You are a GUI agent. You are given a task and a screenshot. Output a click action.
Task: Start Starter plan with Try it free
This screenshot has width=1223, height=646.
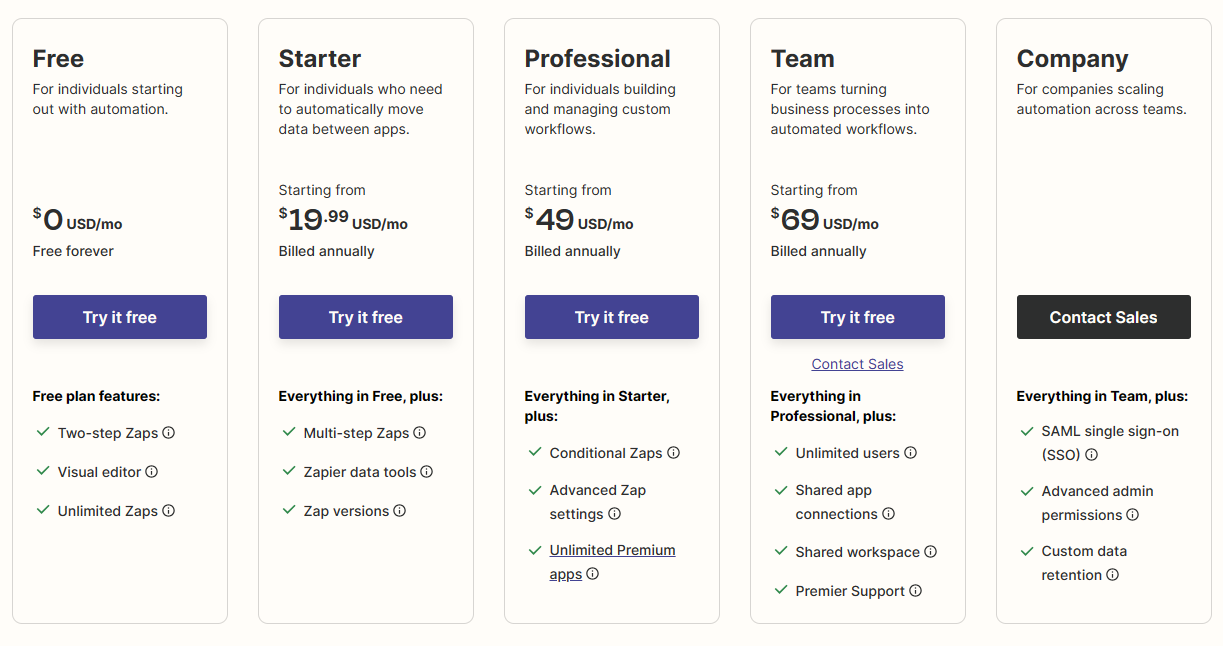tap(366, 317)
